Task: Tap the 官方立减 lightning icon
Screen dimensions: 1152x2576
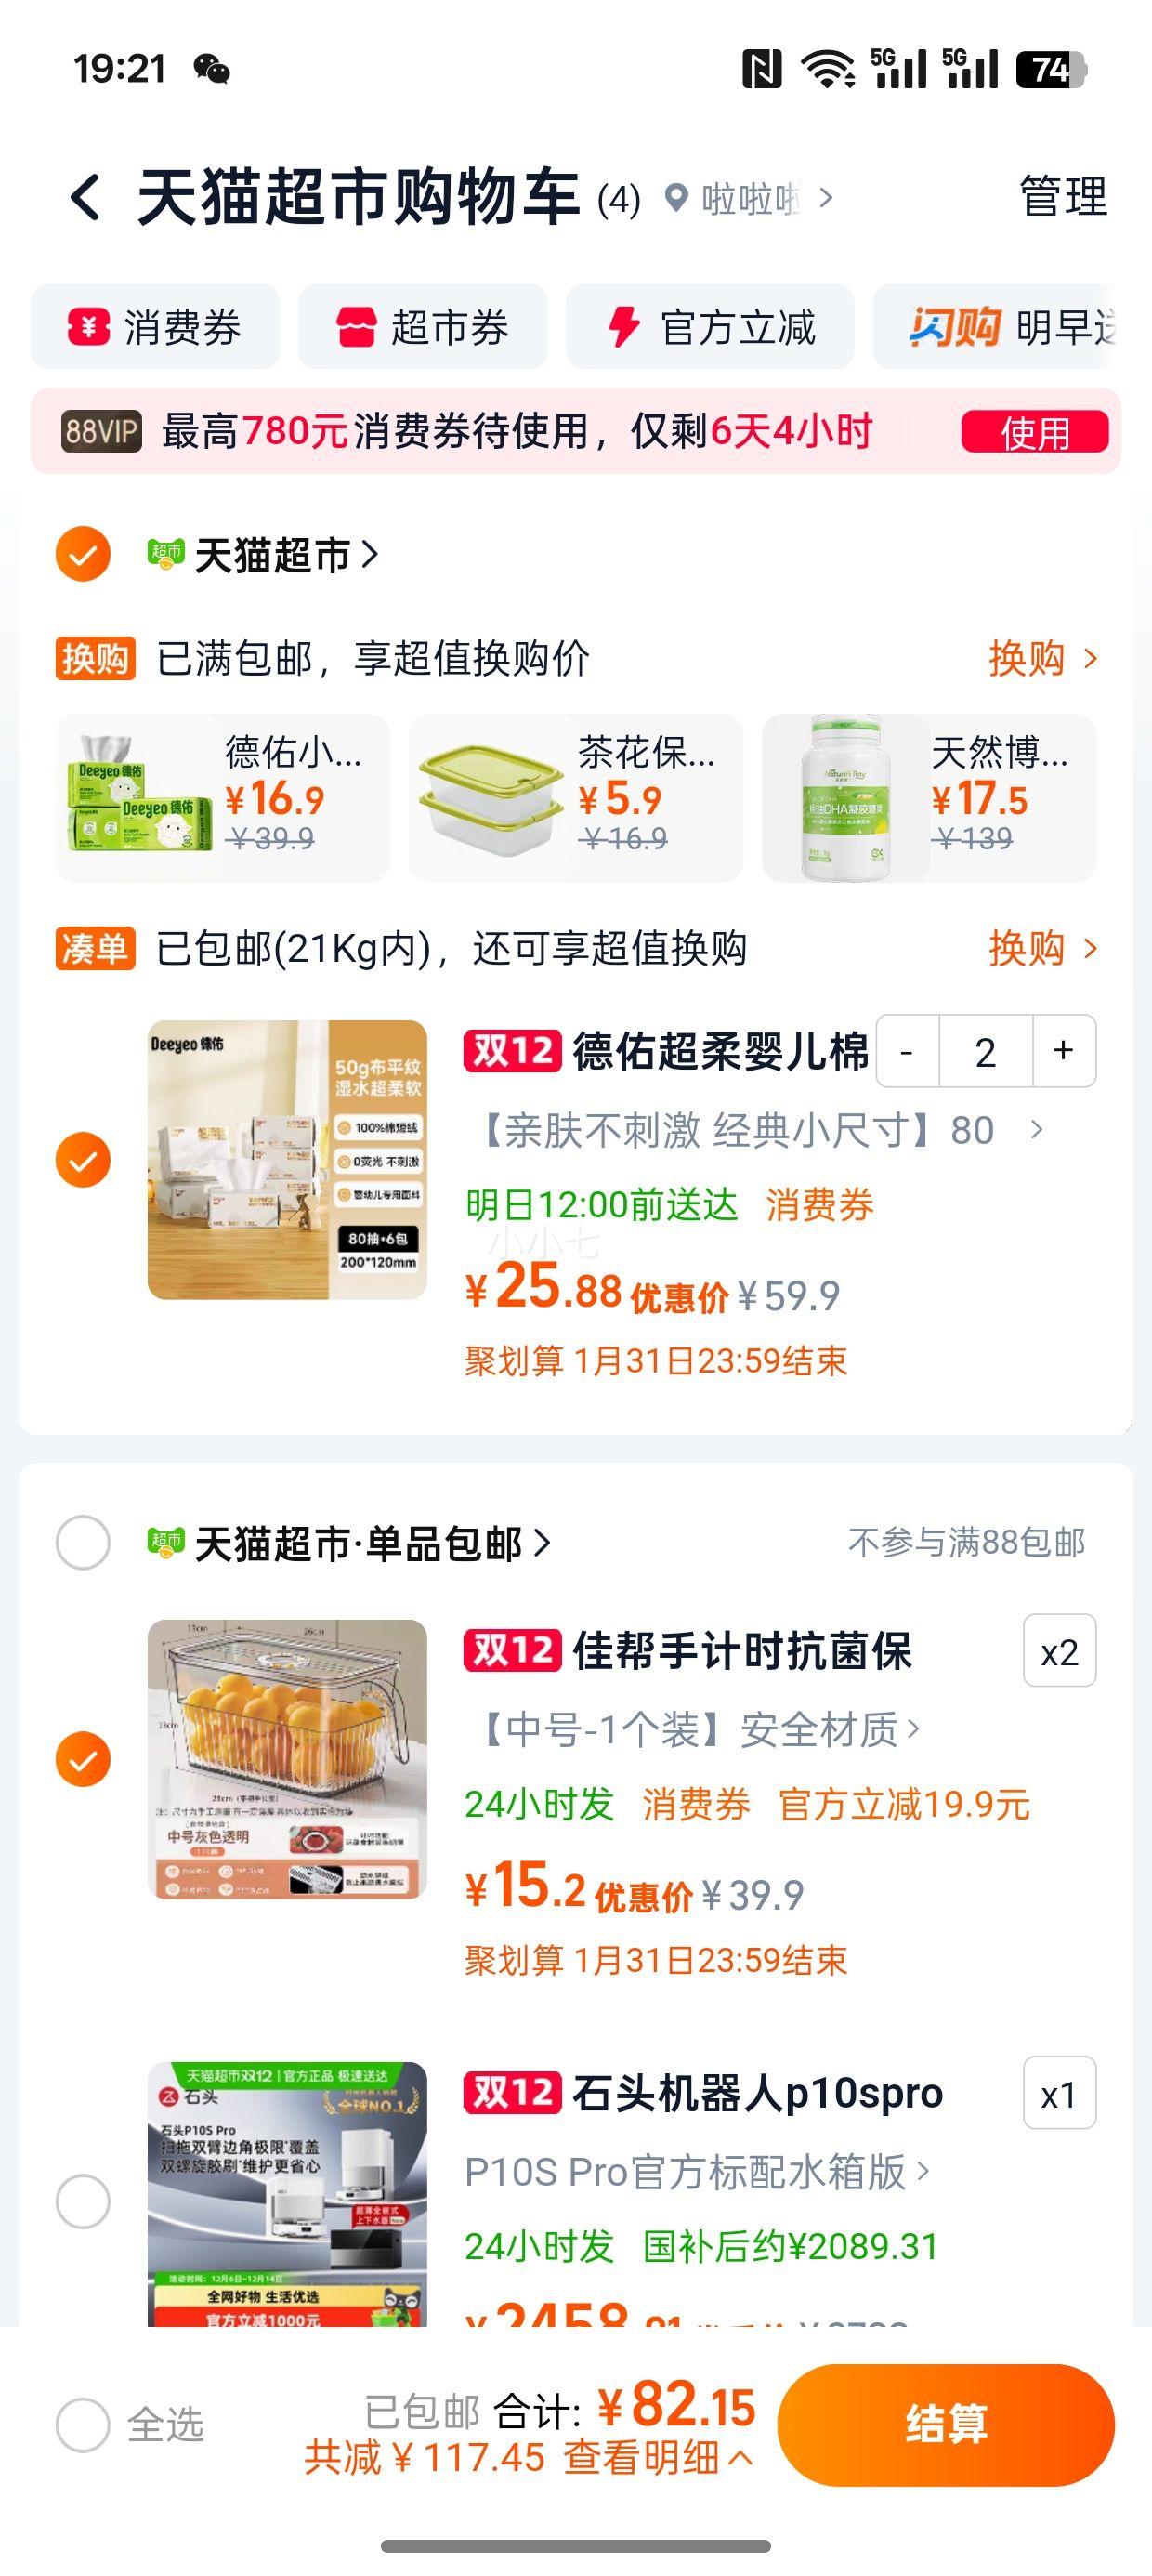Action: click(624, 327)
